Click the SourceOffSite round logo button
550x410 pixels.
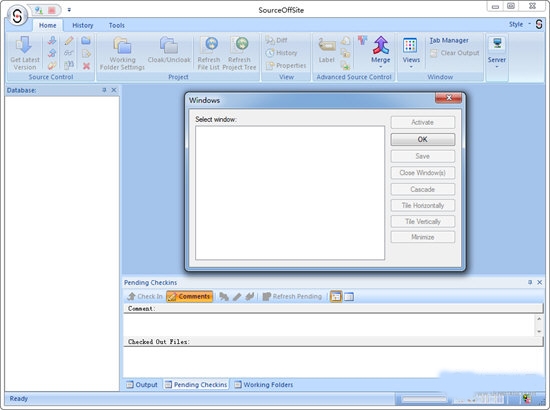[17, 15]
